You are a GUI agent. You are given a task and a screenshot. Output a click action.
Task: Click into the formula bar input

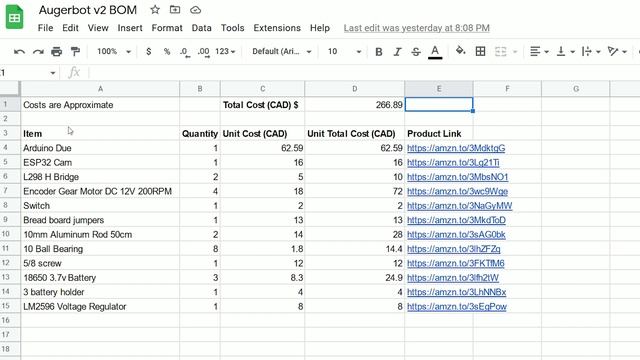coord(363,73)
